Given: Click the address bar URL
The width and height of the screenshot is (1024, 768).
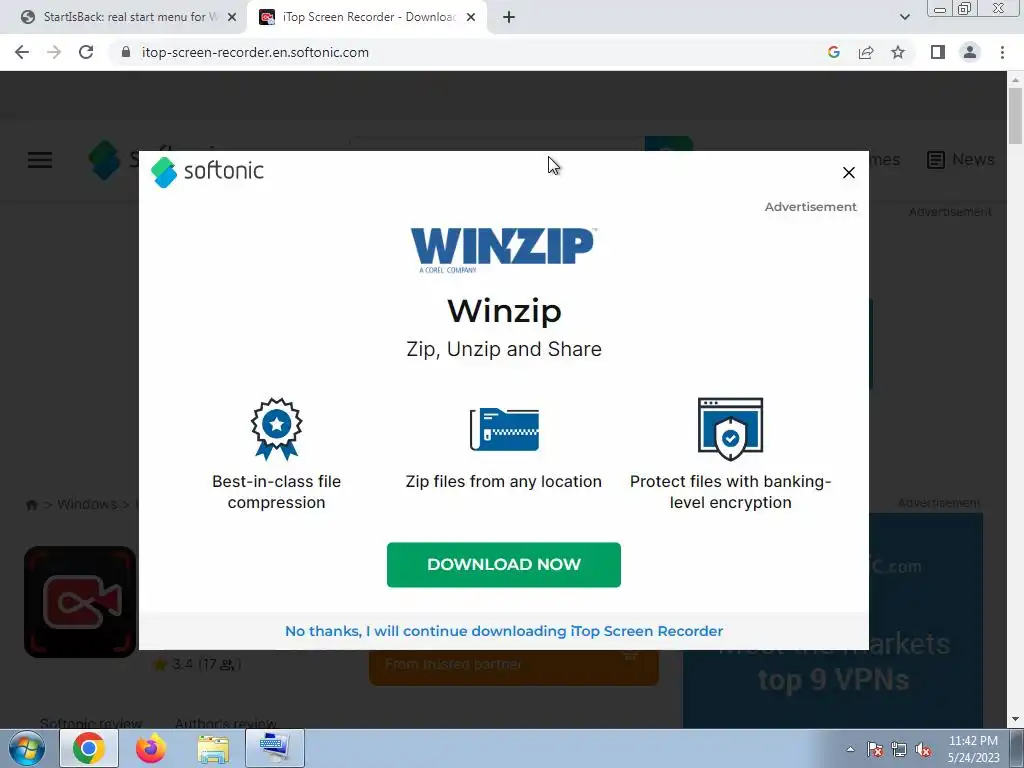Looking at the screenshot, I should pos(255,52).
